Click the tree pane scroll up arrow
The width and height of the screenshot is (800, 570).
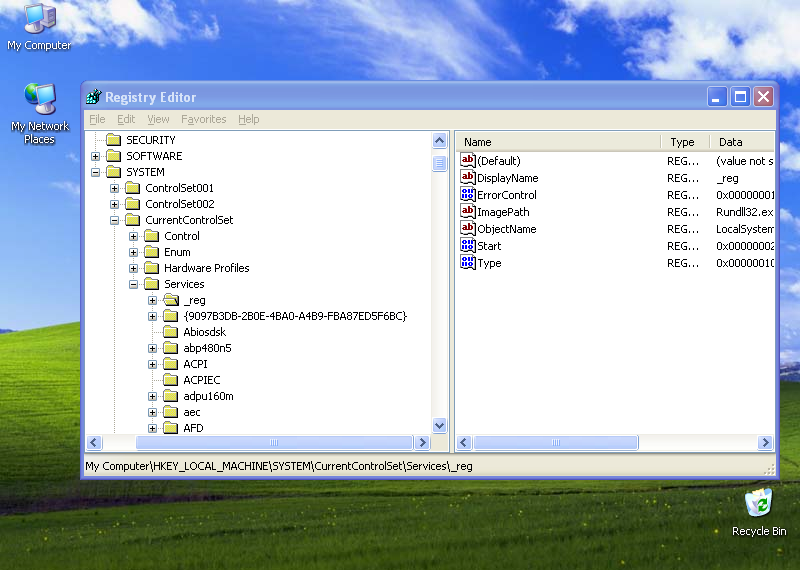(439, 140)
